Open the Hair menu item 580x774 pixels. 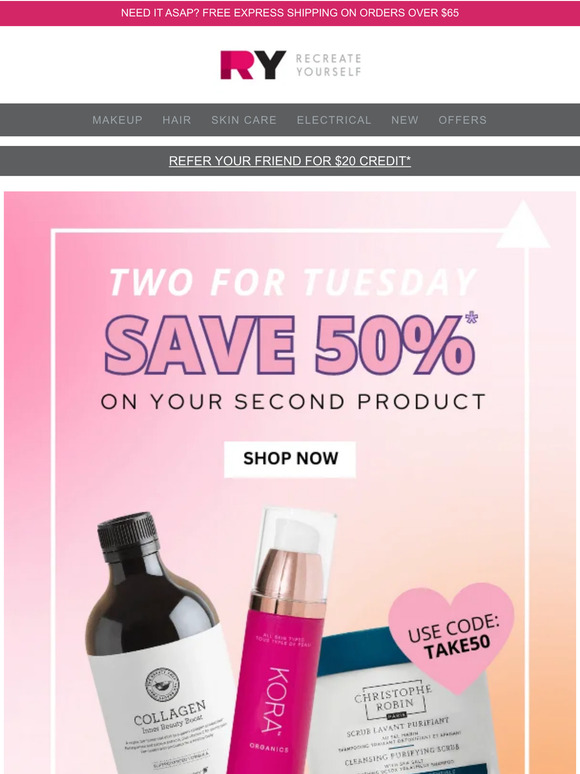click(177, 120)
